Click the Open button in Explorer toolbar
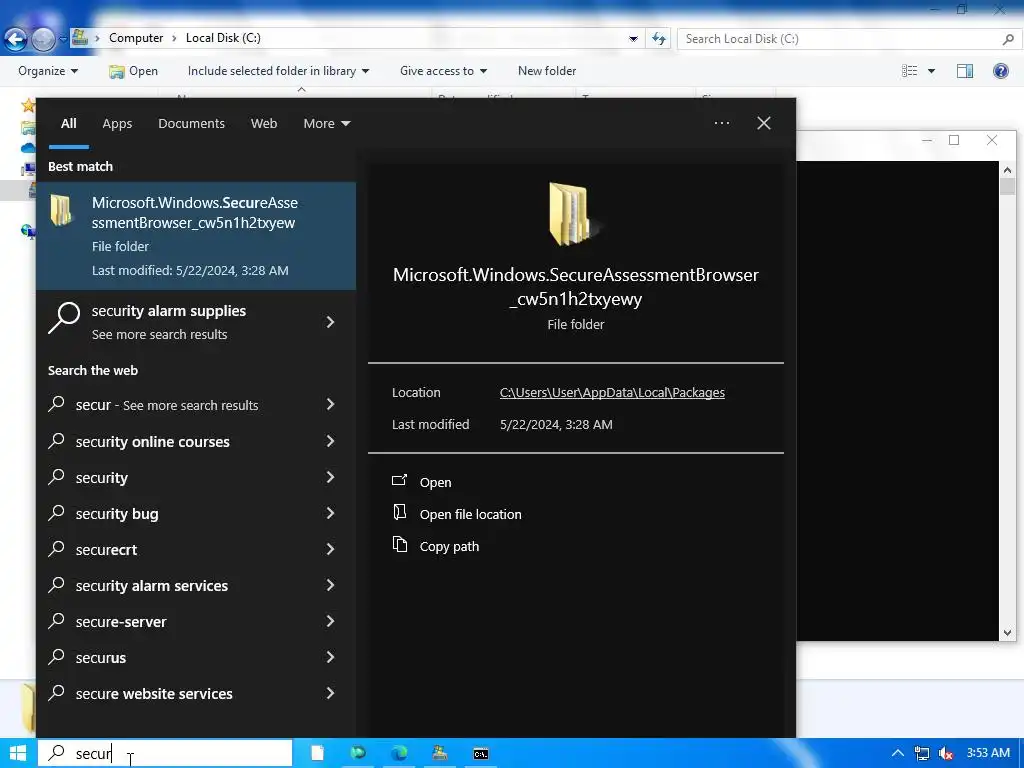 (x=133, y=71)
